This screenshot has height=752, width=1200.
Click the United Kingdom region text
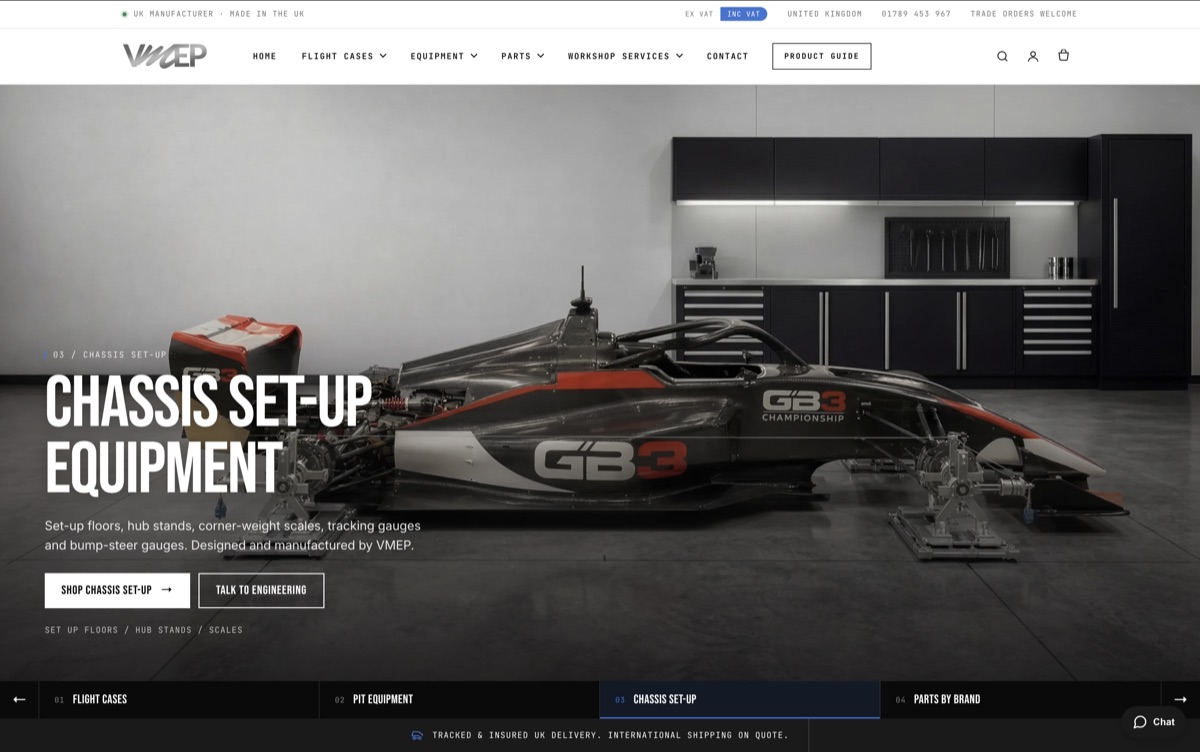click(824, 14)
